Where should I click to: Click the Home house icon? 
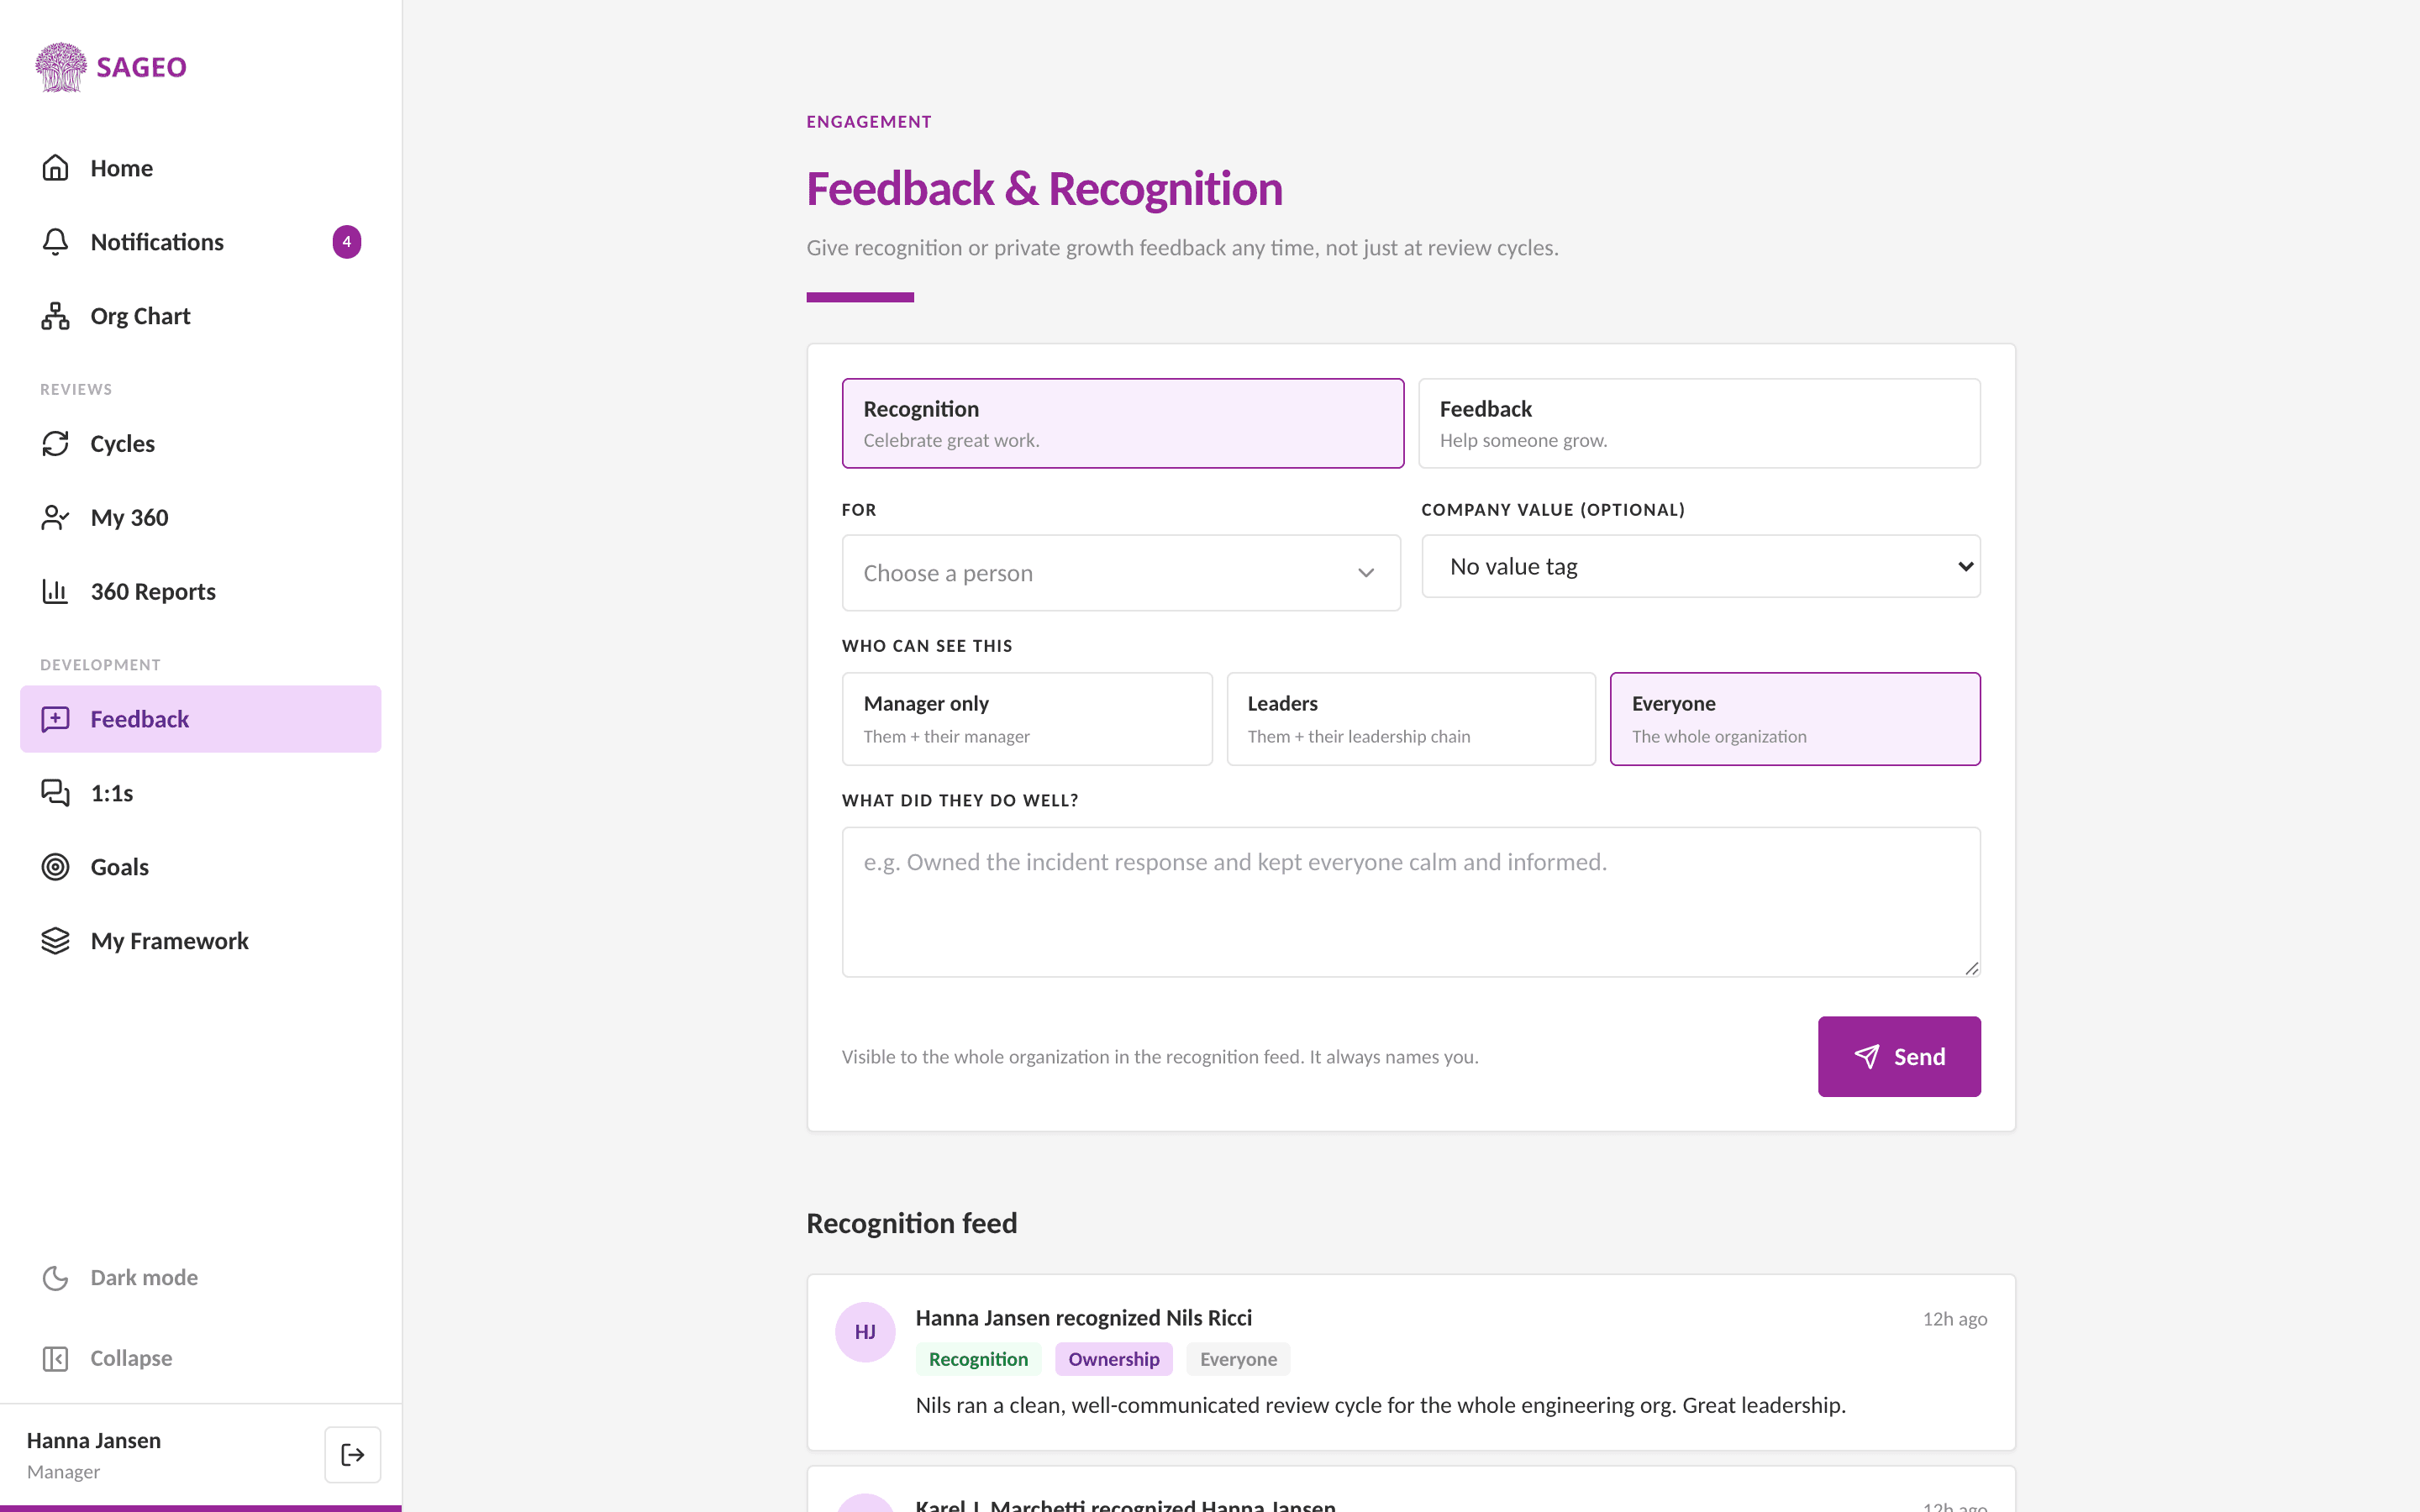click(55, 168)
